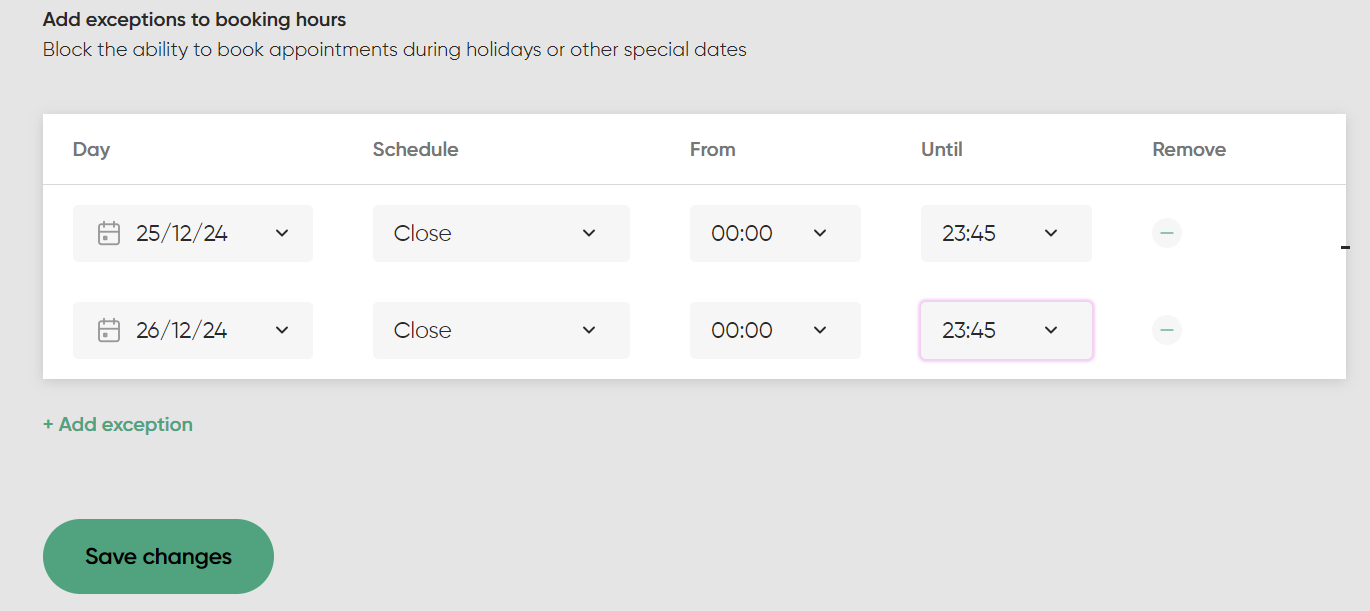Click the Day column header
Screen dimensions: 1370x611
pyautogui.click(x=91, y=150)
